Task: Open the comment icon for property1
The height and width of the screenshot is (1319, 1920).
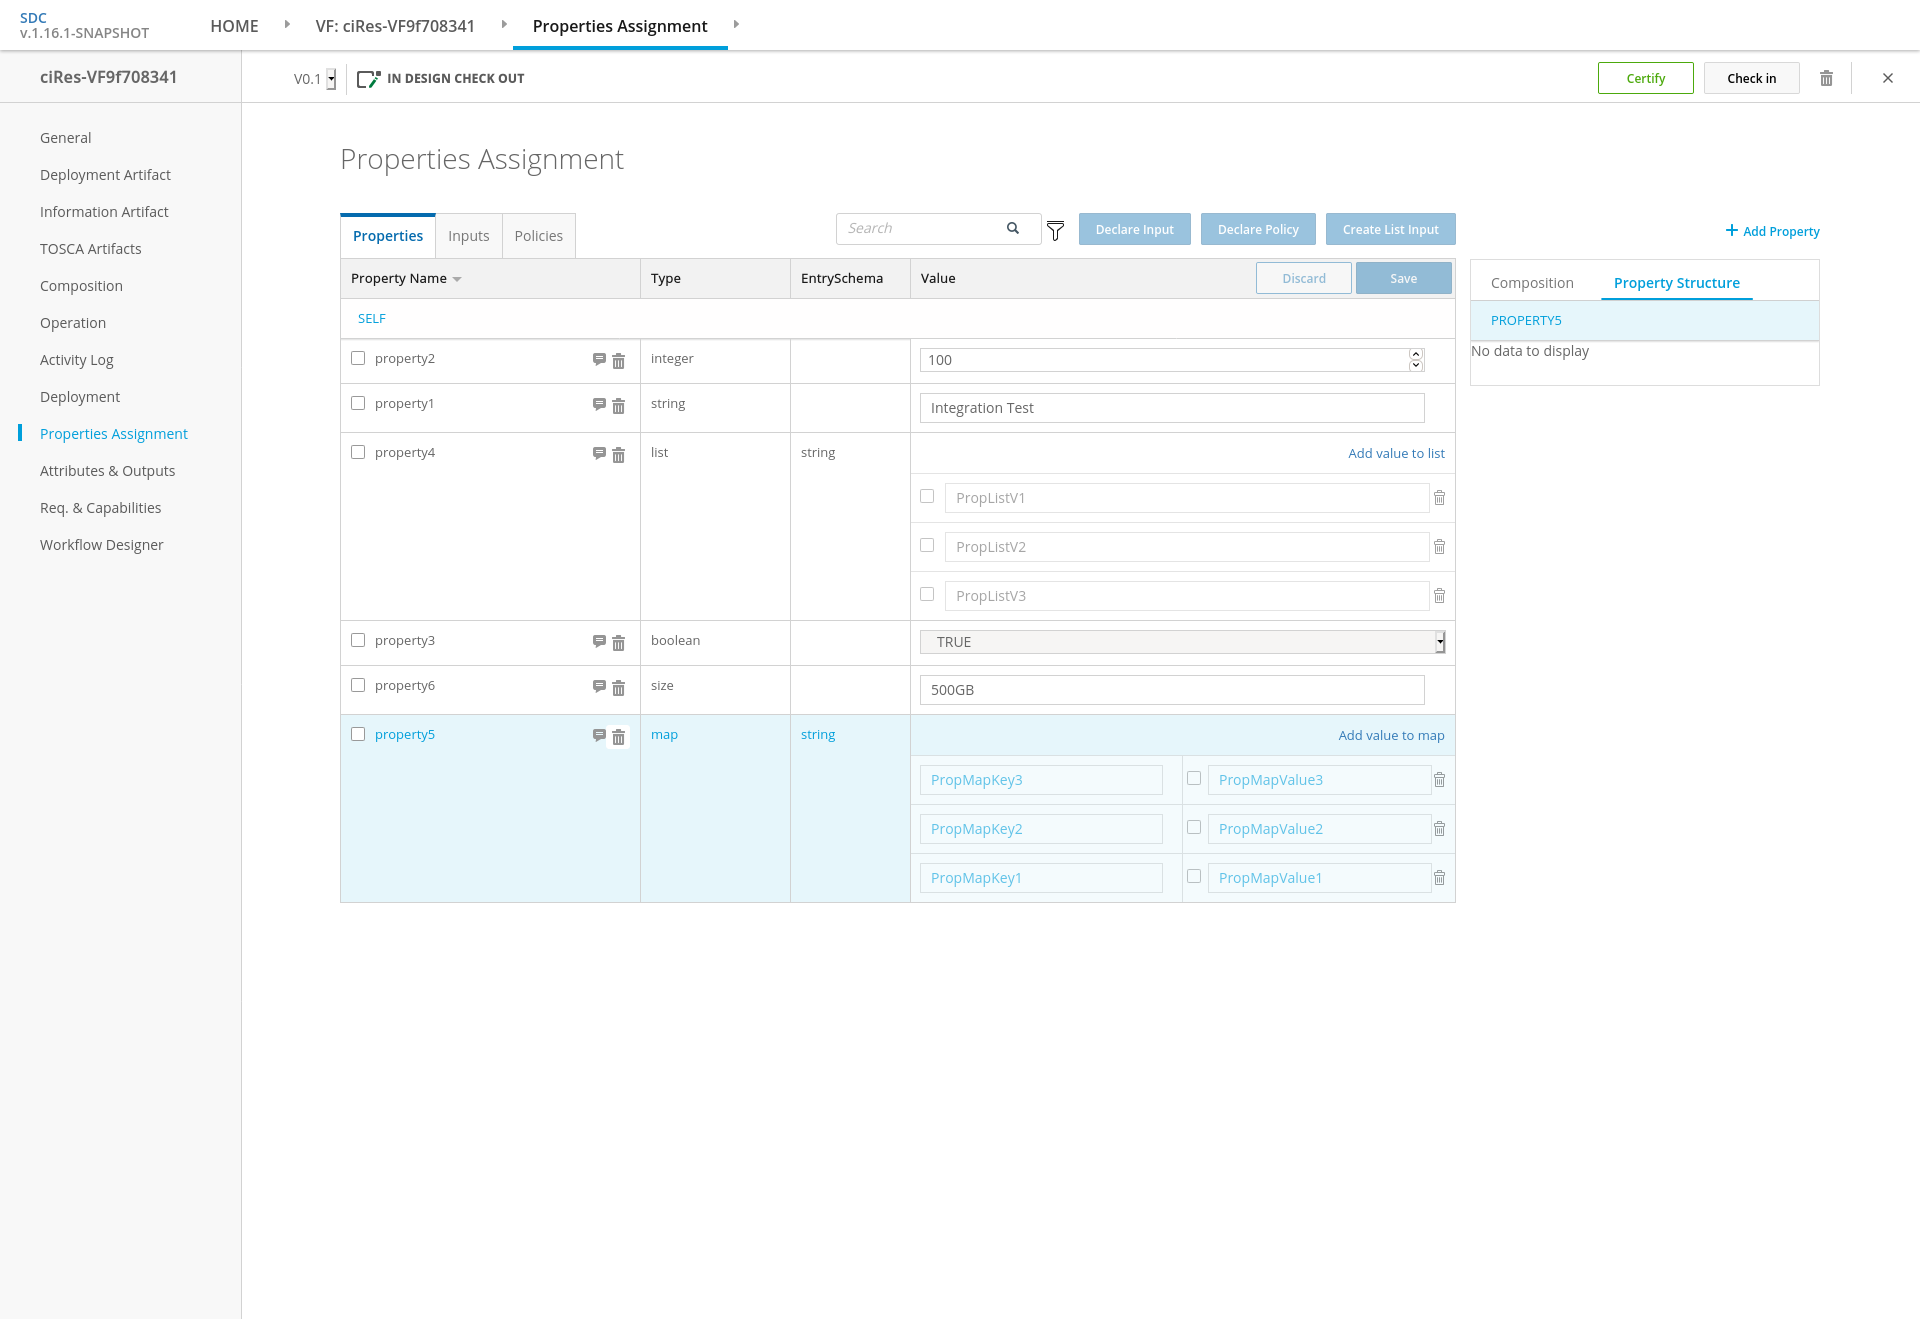Action: tap(599, 404)
